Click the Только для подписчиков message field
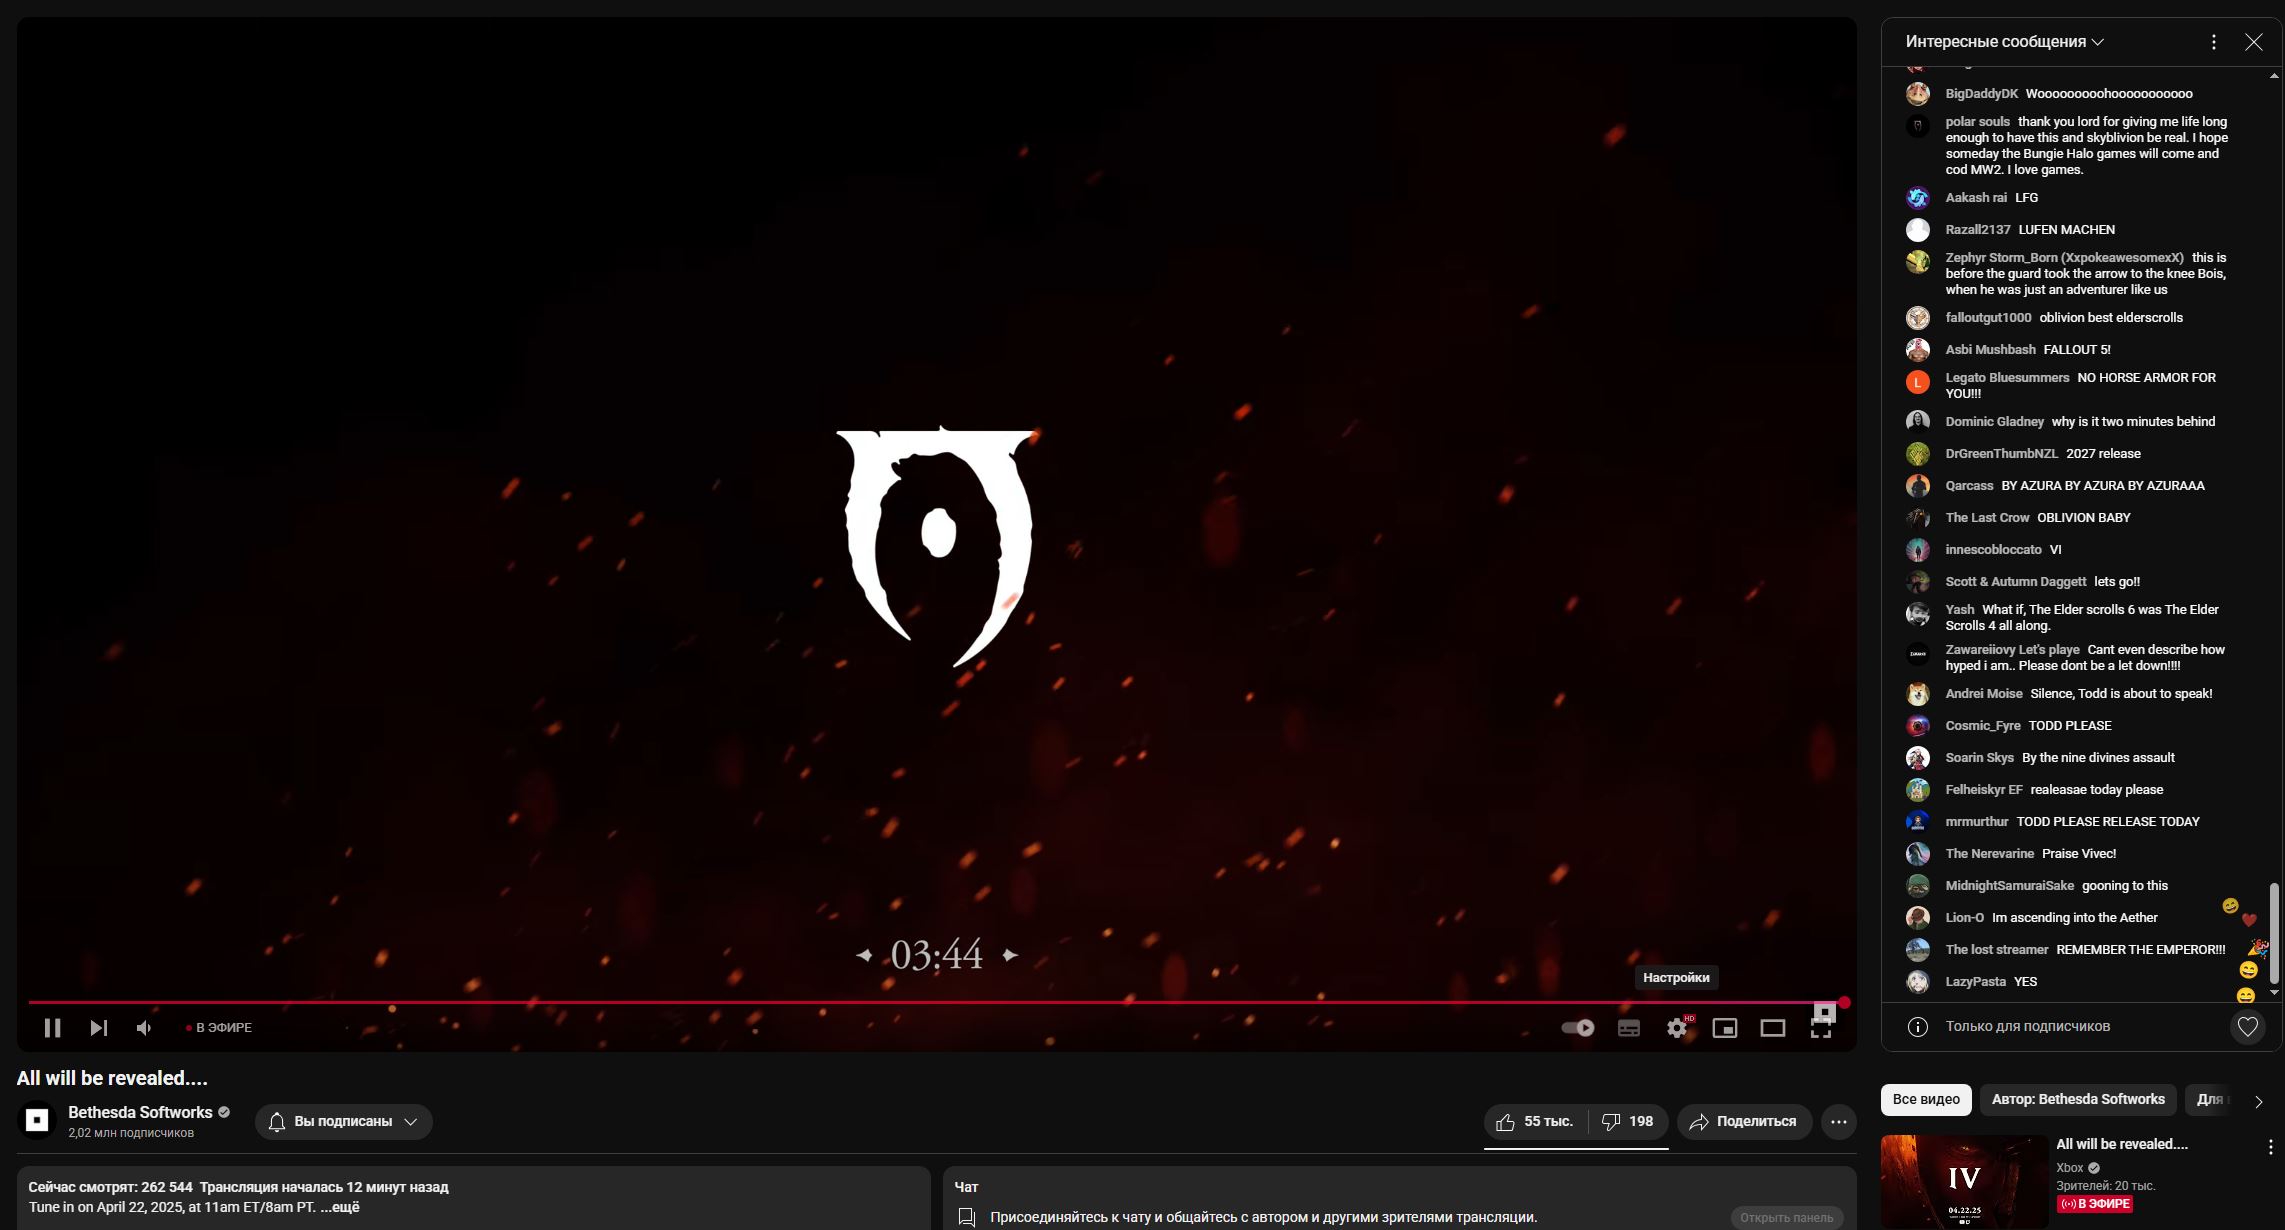The image size is (2285, 1230). click(x=2027, y=1027)
